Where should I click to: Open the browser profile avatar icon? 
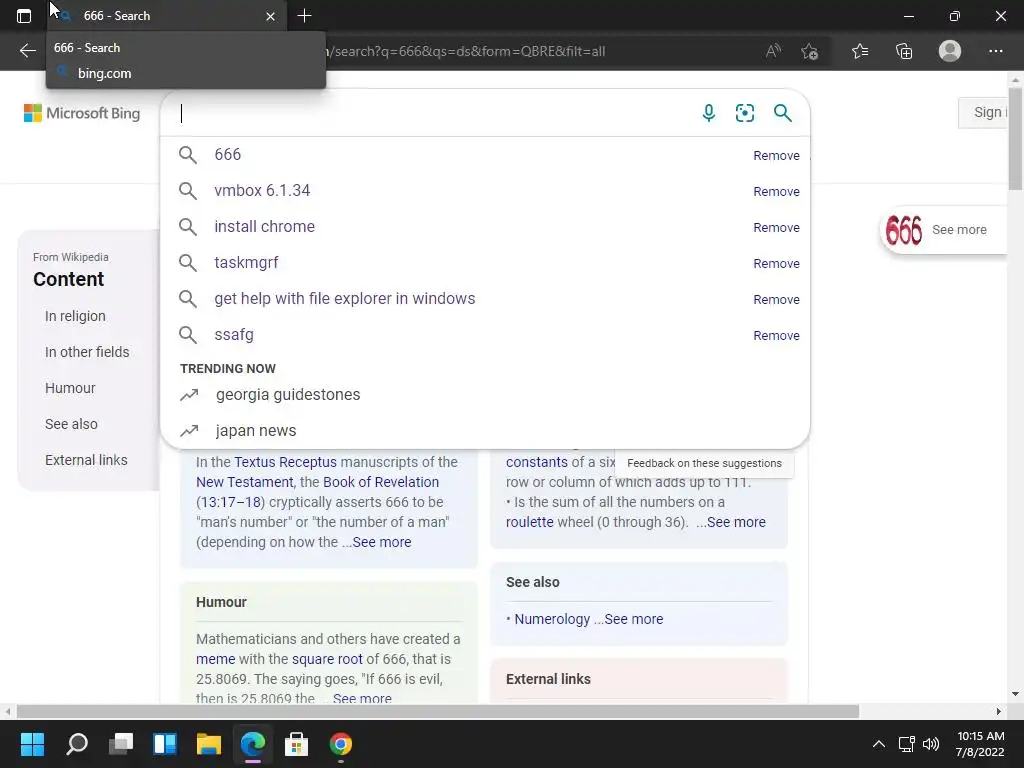click(x=950, y=51)
